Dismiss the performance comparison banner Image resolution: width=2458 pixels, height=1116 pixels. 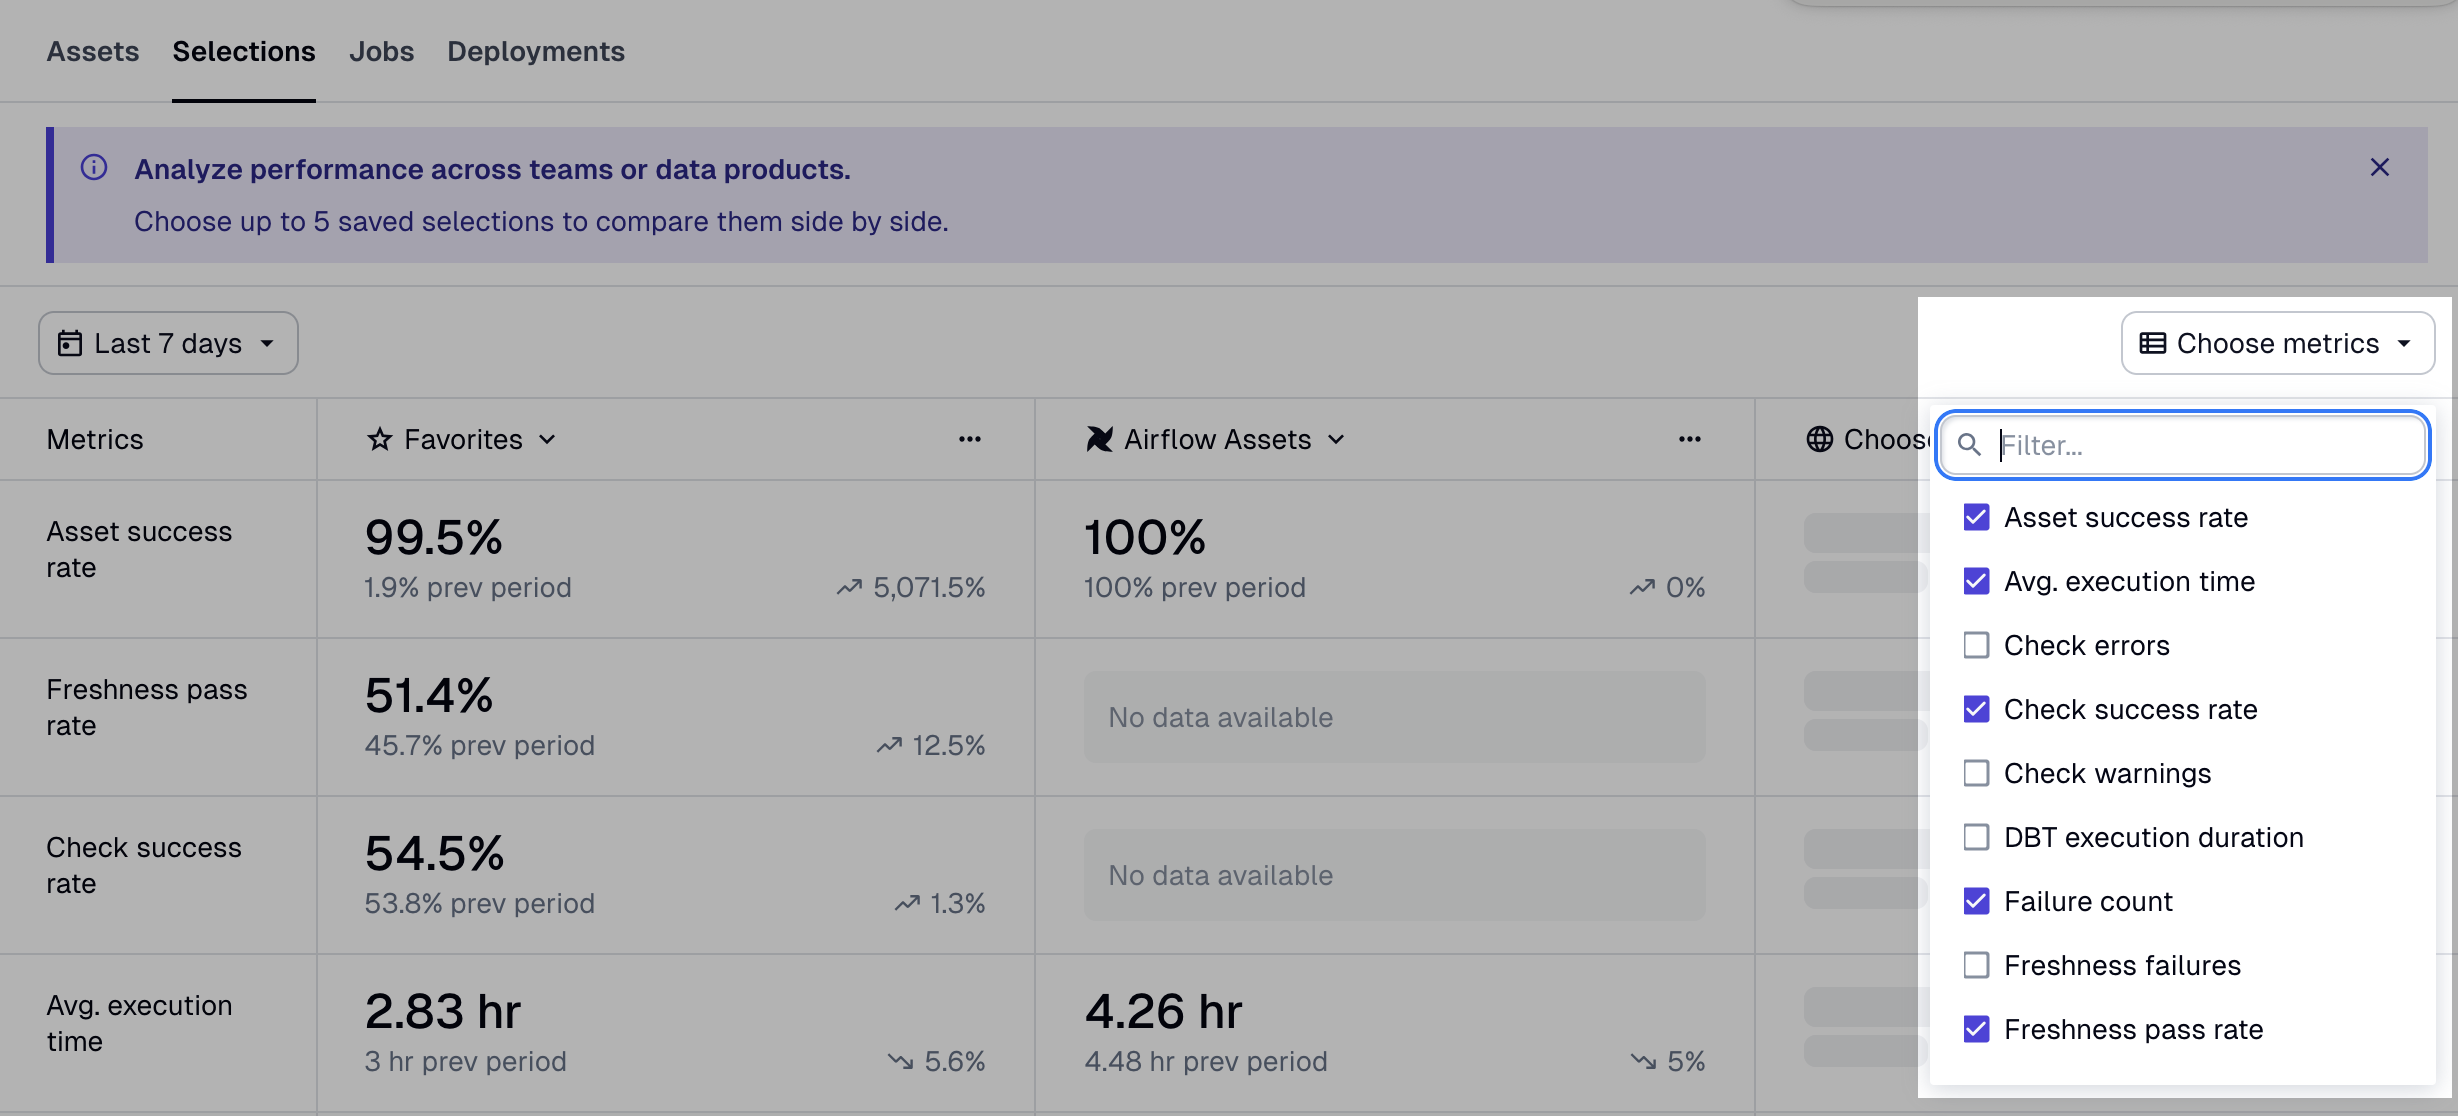(x=2379, y=167)
